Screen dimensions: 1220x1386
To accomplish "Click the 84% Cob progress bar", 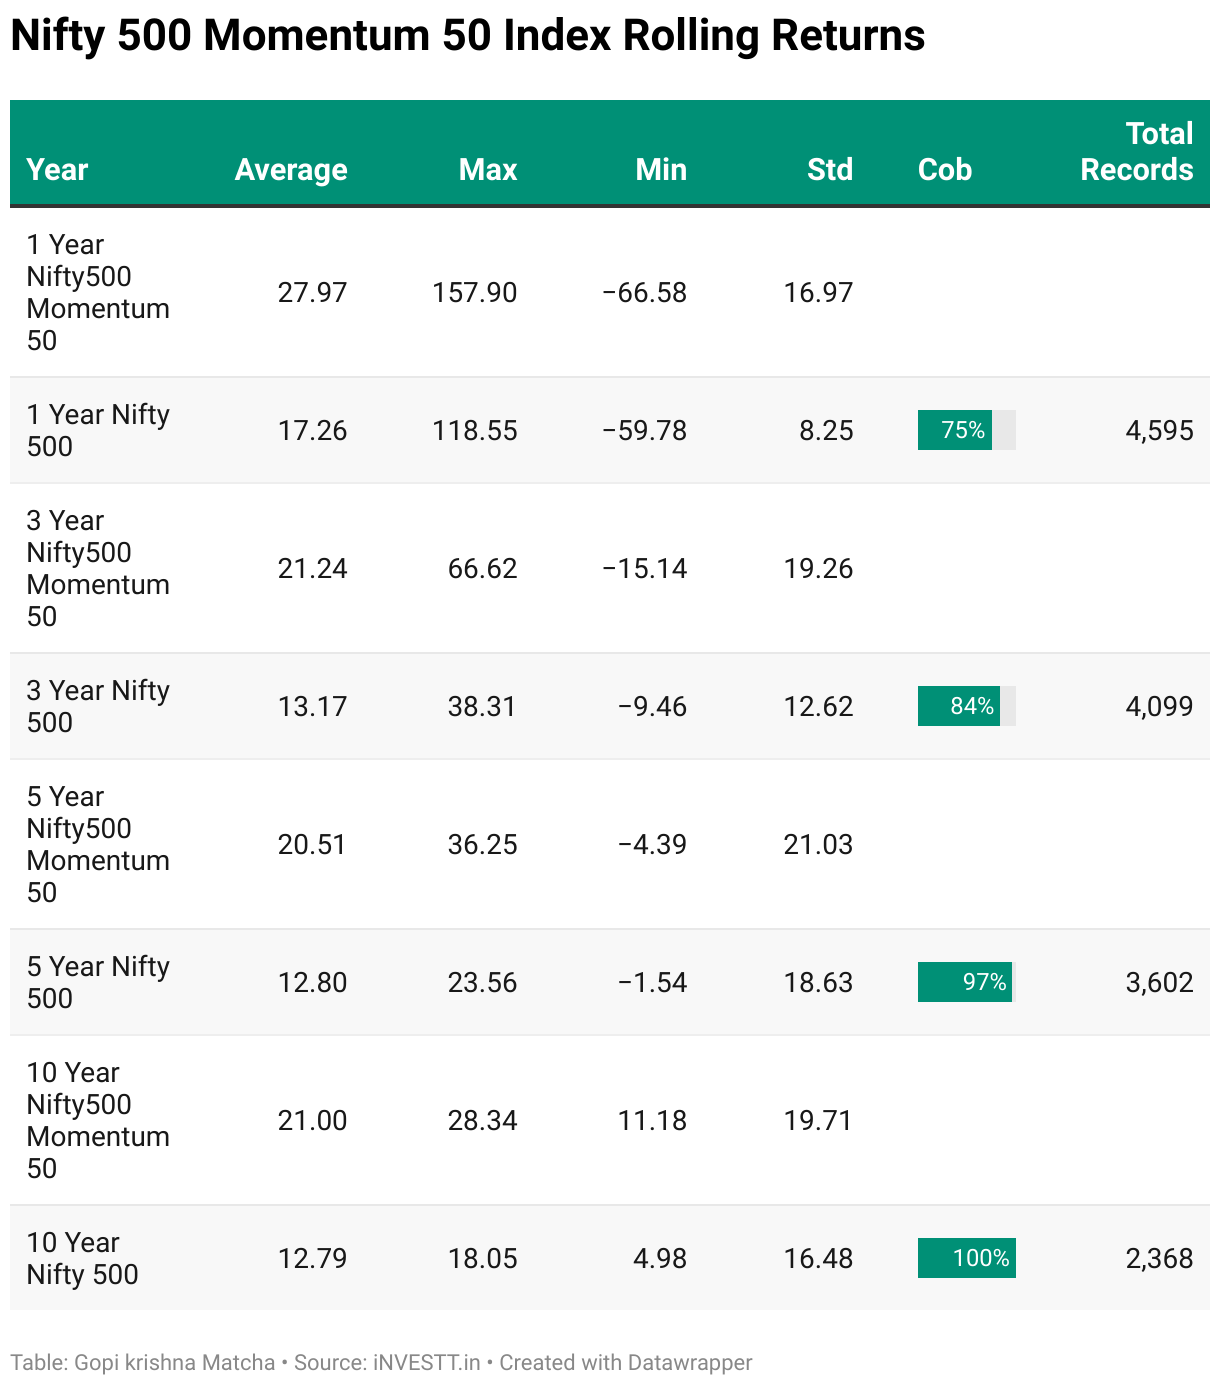I will coord(966,706).
